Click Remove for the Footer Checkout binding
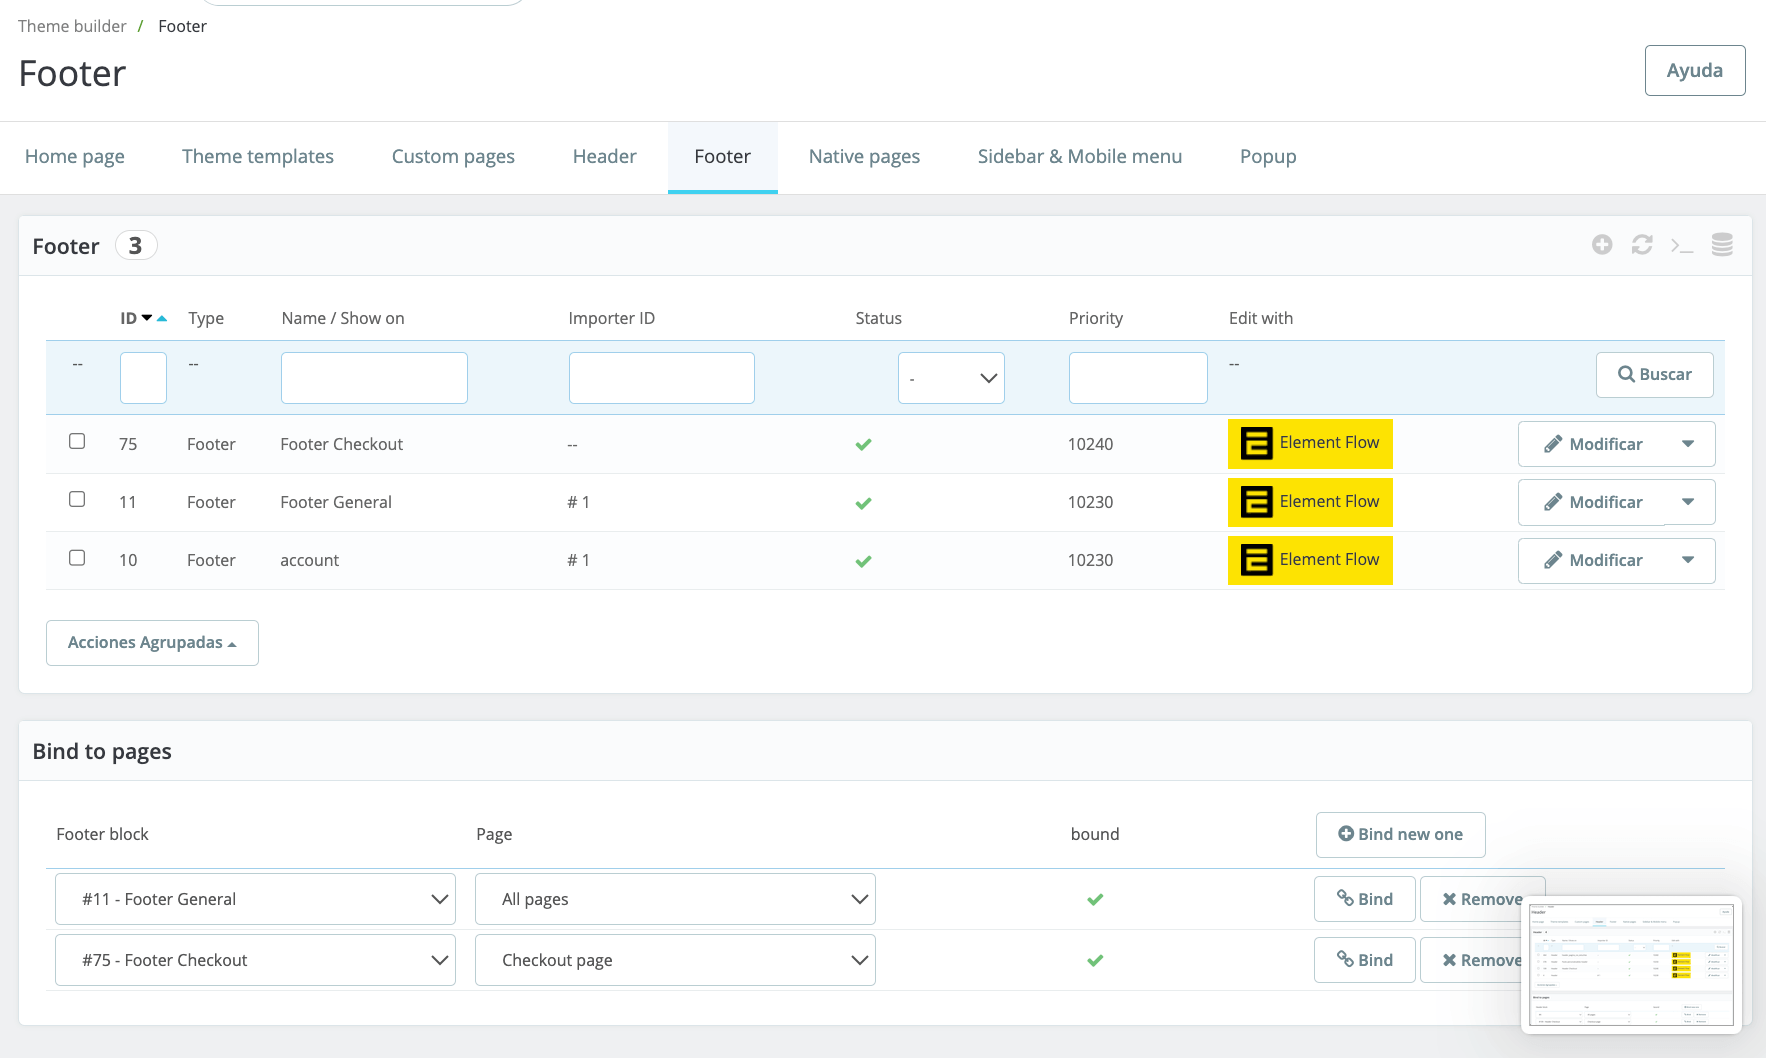 [1473, 960]
